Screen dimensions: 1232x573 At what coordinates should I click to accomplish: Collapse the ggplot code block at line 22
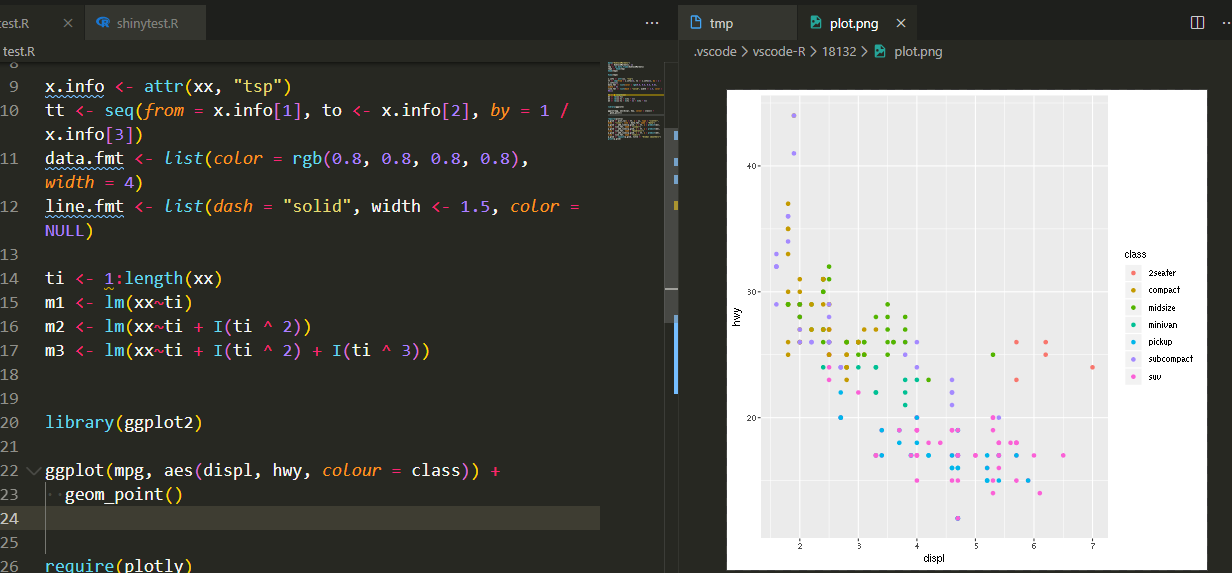[35, 470]
